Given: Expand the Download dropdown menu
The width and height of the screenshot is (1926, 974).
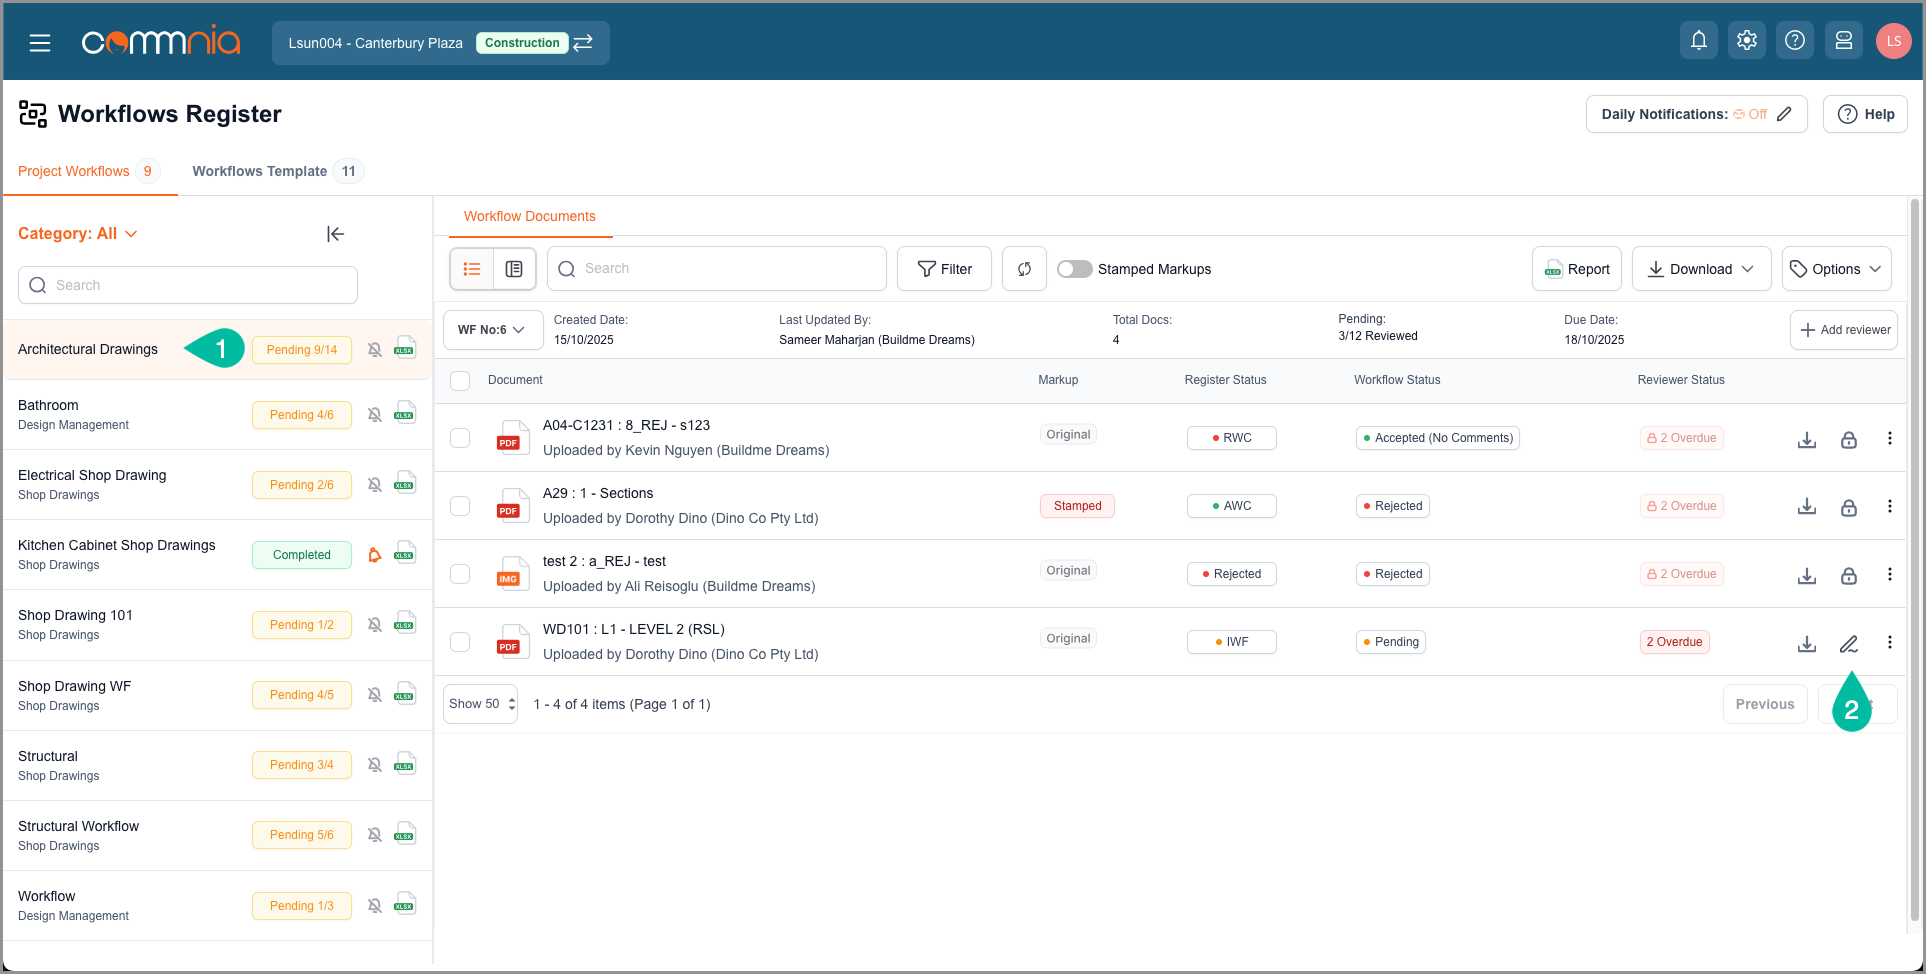Looking at the screenshot, I should pos(1700,269).
